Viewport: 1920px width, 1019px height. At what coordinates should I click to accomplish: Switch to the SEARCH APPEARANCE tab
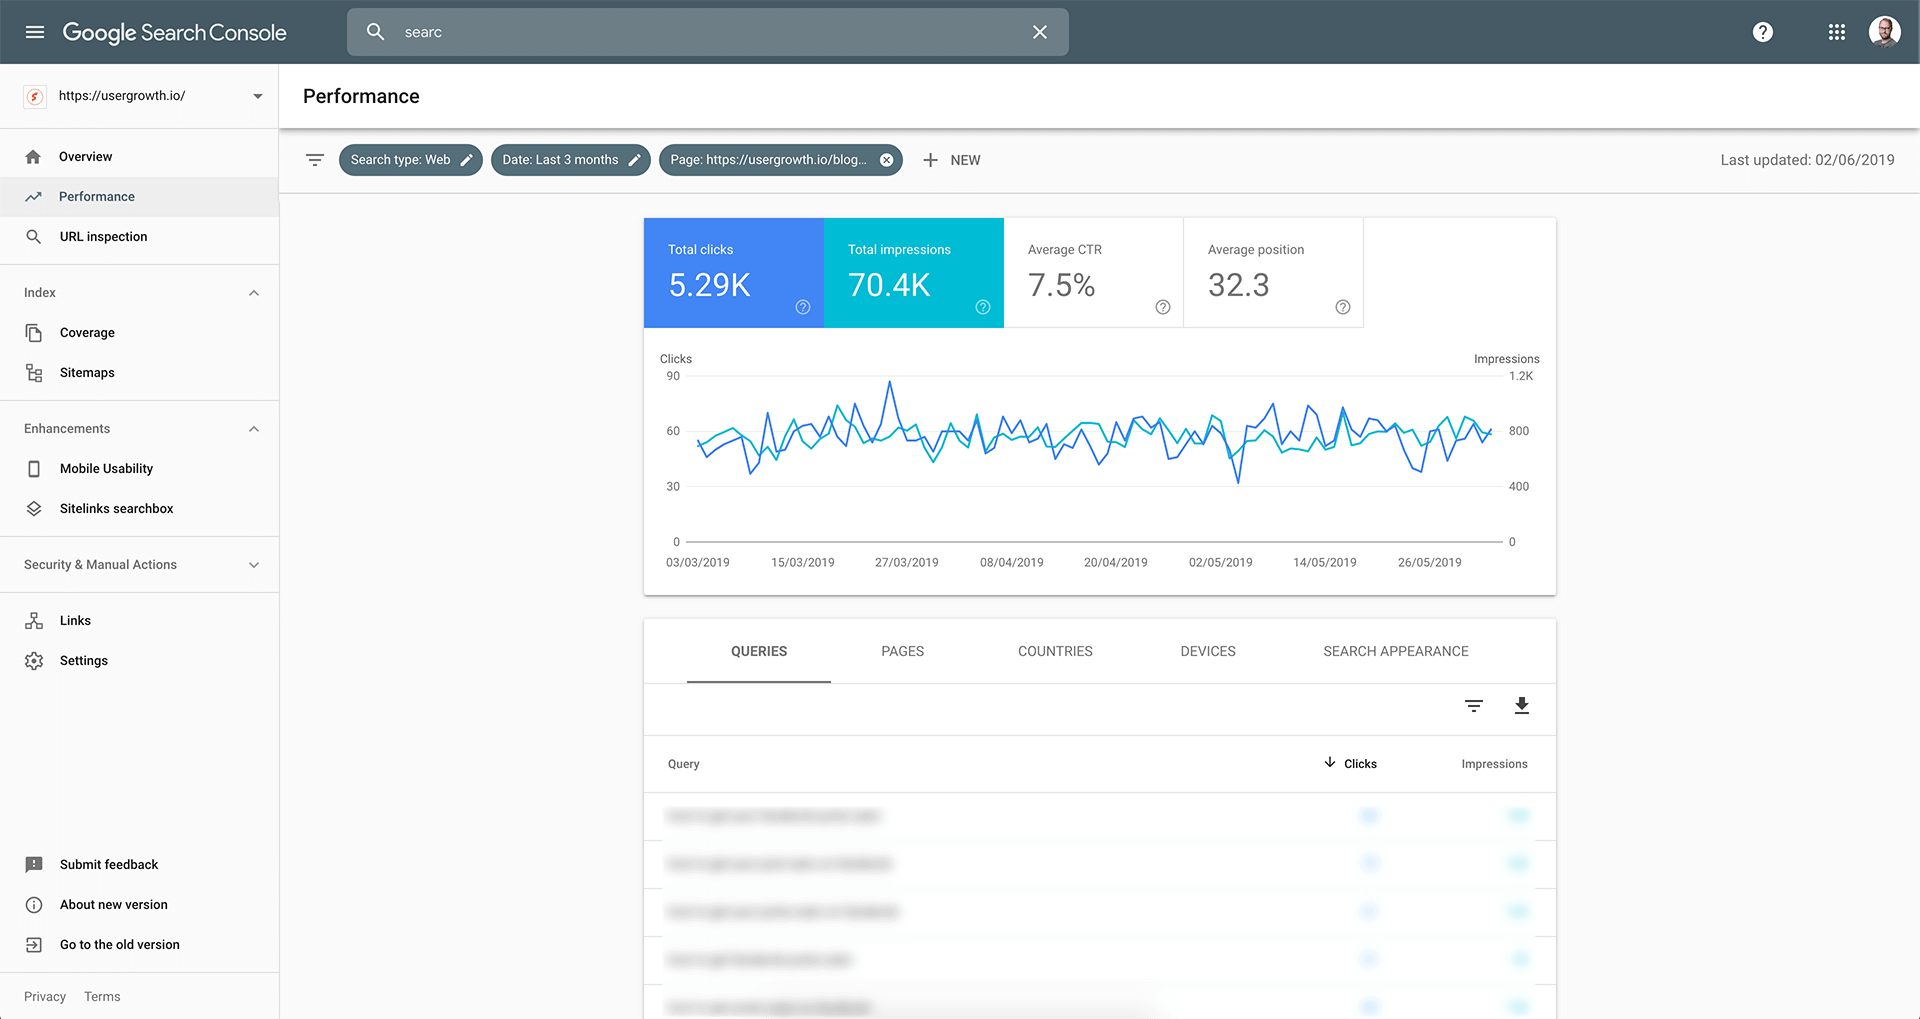coord(1396,651)
